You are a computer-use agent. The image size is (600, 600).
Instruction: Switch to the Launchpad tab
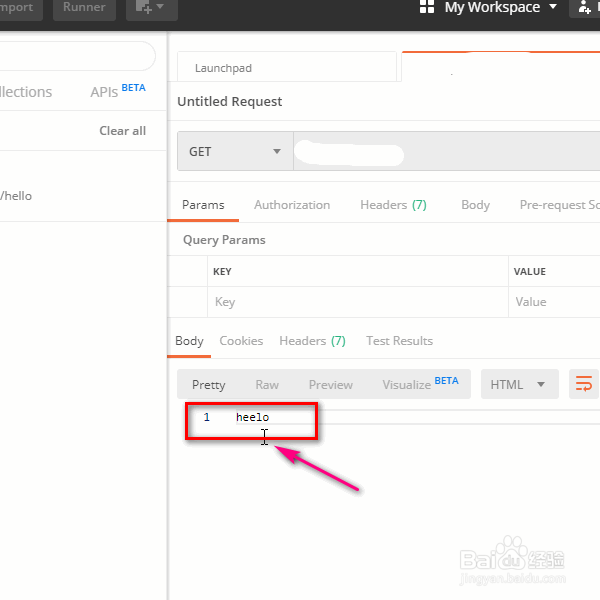(x=287, y=68)
